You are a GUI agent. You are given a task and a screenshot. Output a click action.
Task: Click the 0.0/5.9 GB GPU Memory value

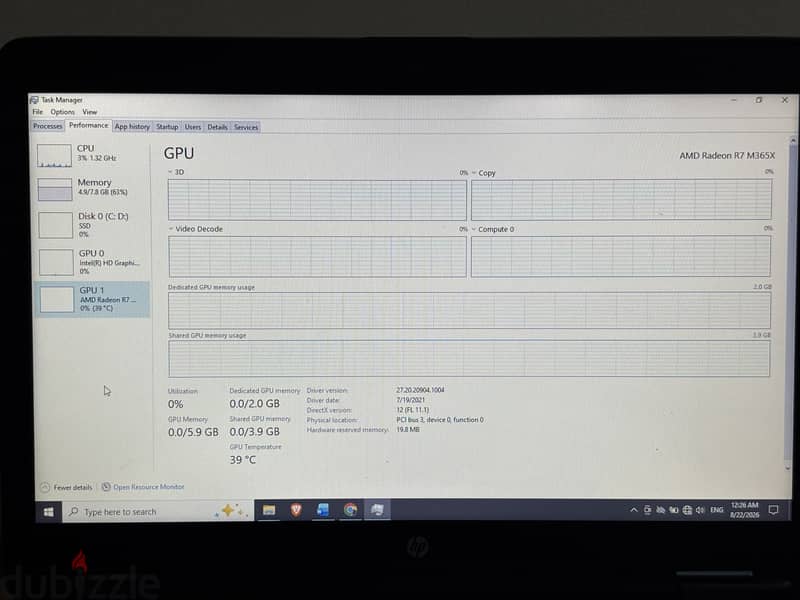click(x=193, y=432)
